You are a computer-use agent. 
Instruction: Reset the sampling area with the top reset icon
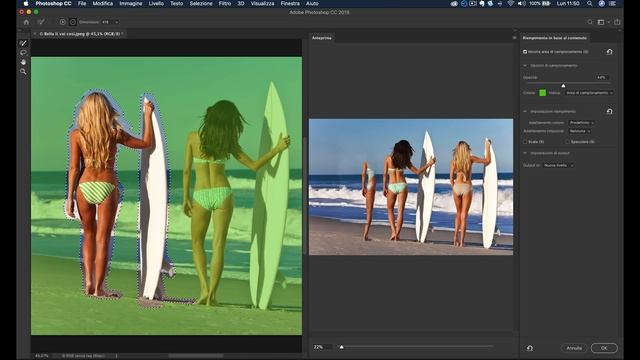pos(609,52)
